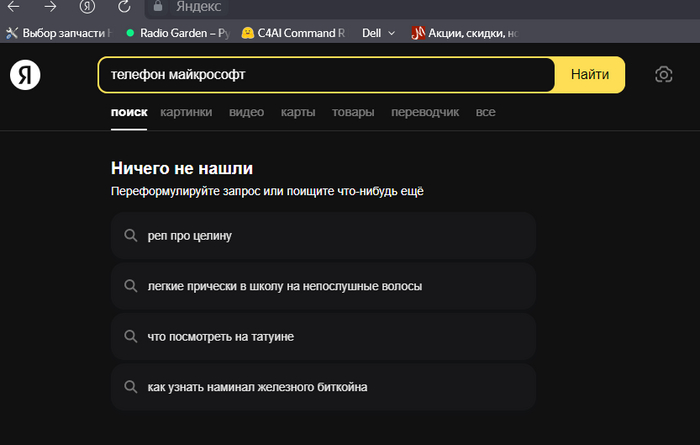This screenshot has height=445, width=700.
Task: Select the поиск tab
Action: pyautogui.click(x=129, y=112)
